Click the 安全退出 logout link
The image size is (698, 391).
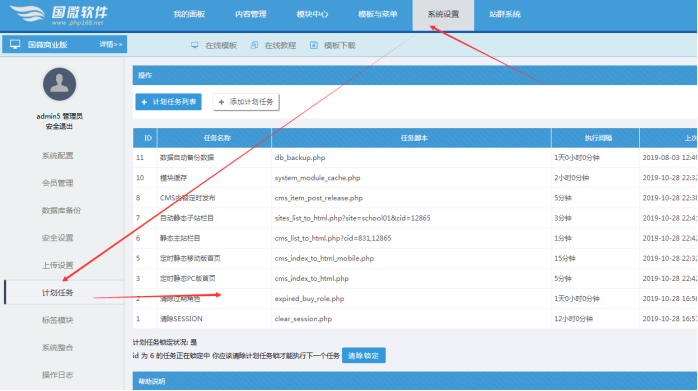tap(59, 127)
